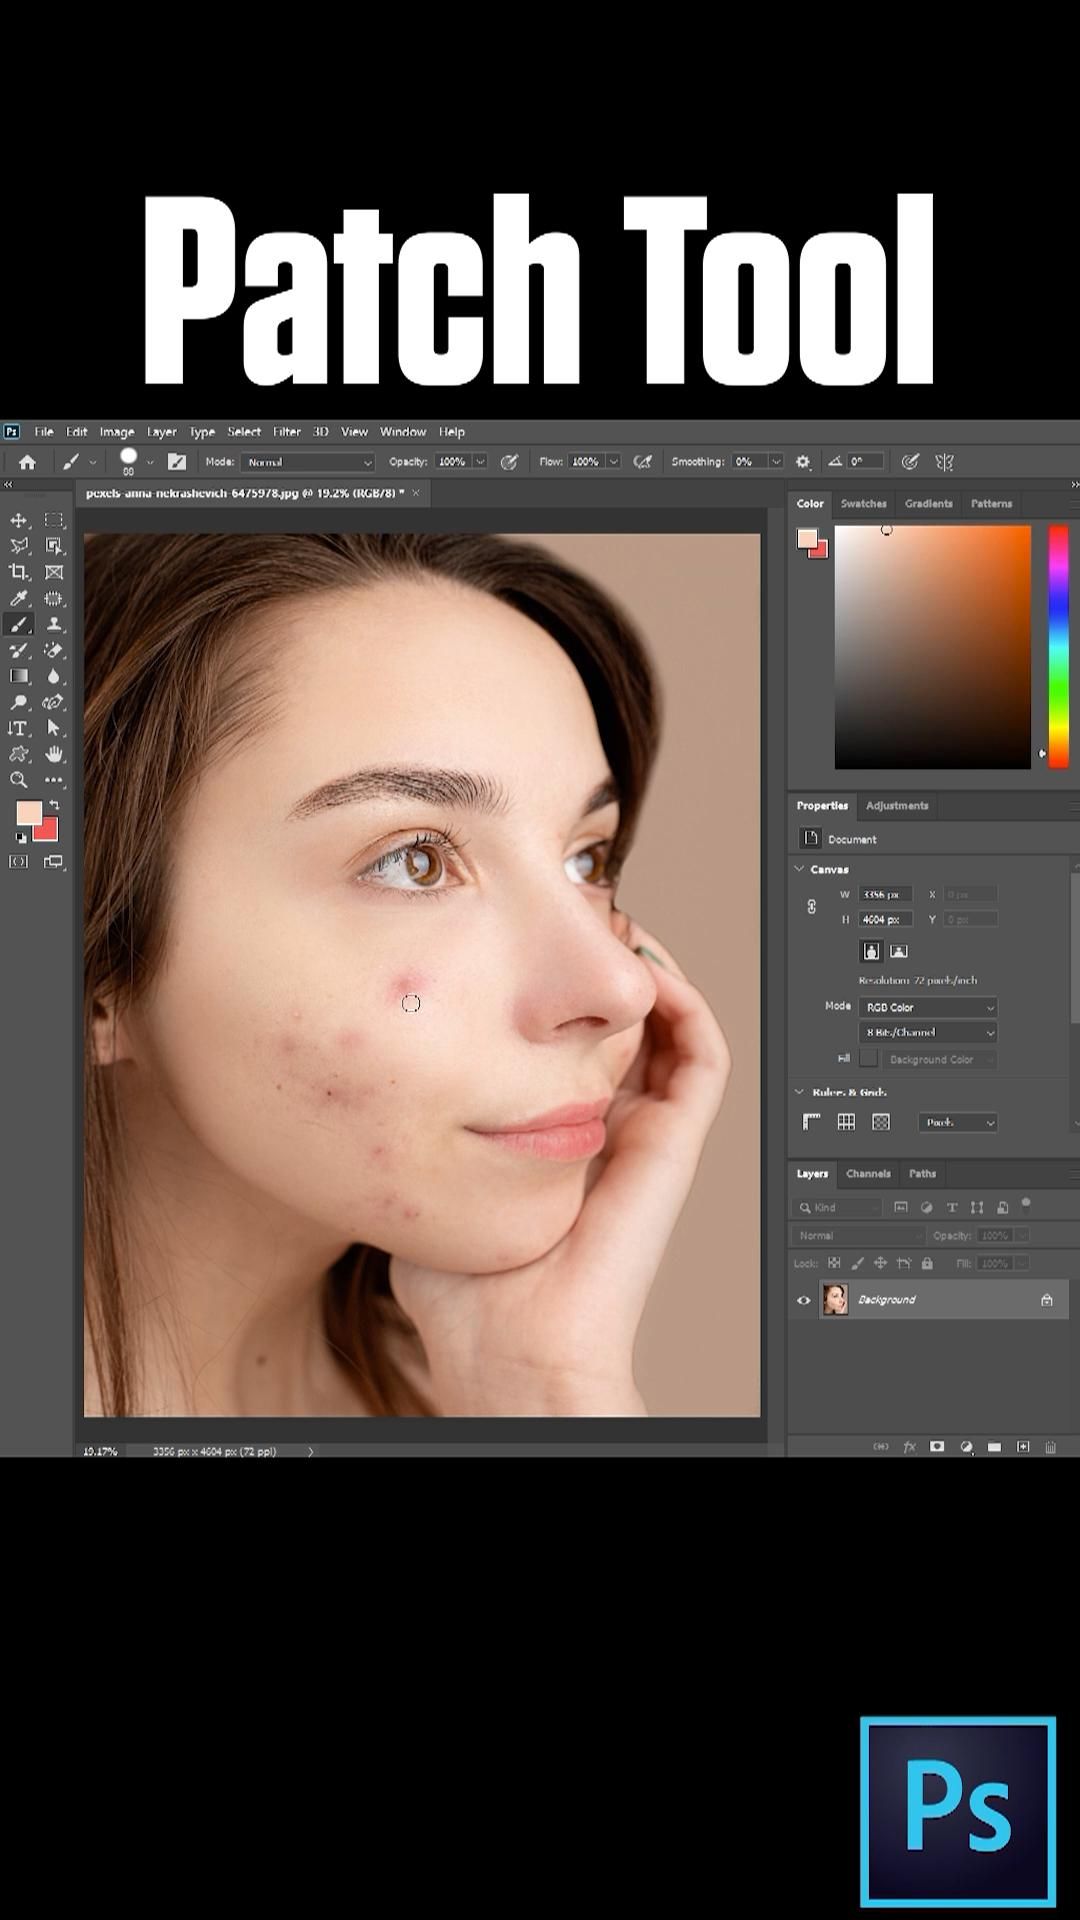Select the Zoom tool

coord(19,780)
